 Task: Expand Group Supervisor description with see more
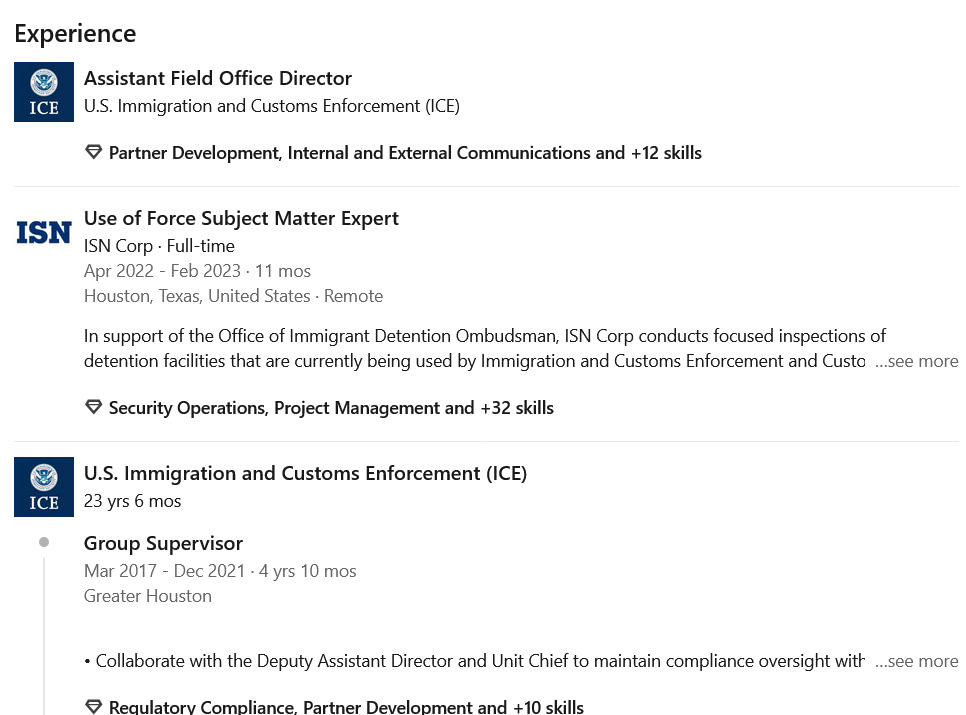tap(917, 661)
